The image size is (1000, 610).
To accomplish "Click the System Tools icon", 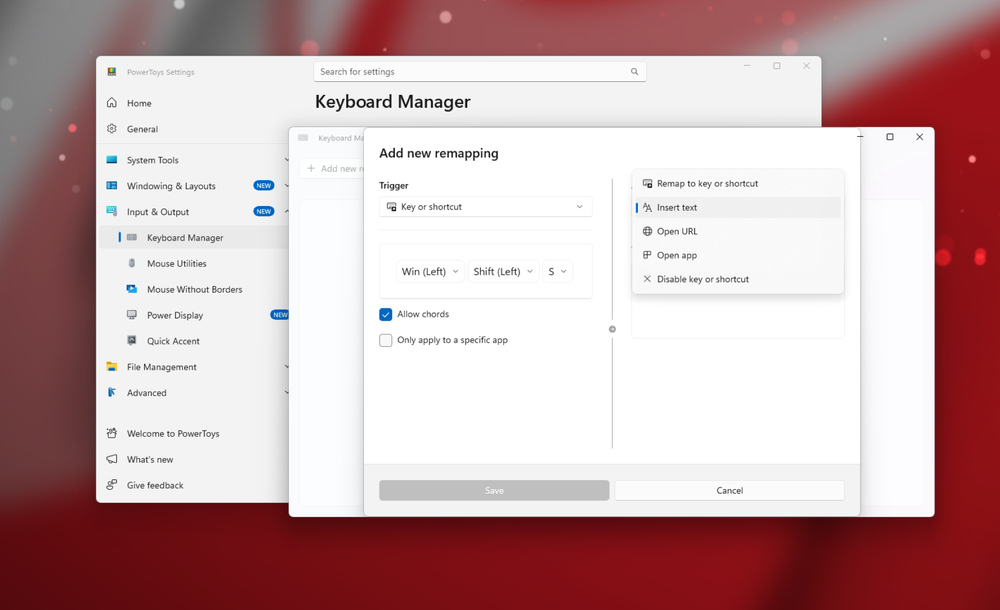I will click(x=112, y=160).
